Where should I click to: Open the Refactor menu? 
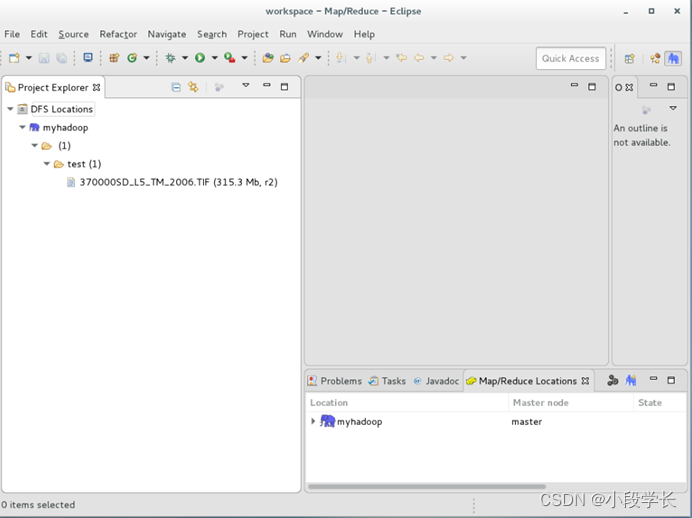pos(118,34)
